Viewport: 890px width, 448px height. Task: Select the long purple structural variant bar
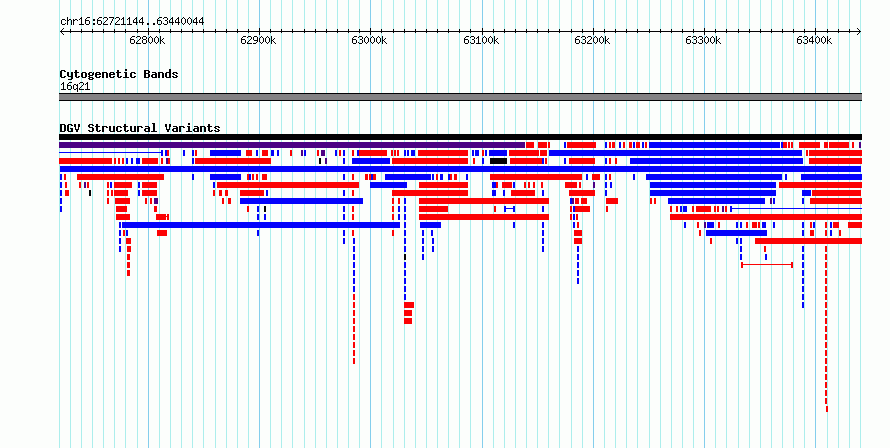[292, 145]
